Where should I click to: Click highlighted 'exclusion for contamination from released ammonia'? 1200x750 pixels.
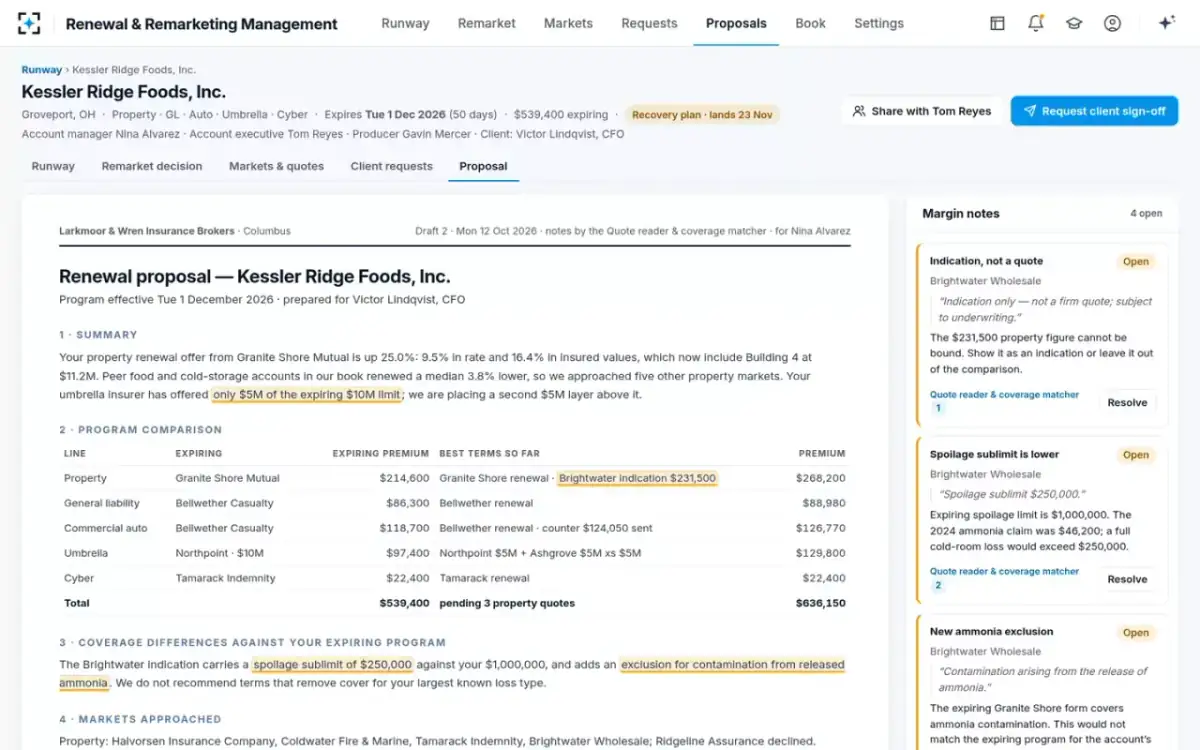(x=732, y=664)
